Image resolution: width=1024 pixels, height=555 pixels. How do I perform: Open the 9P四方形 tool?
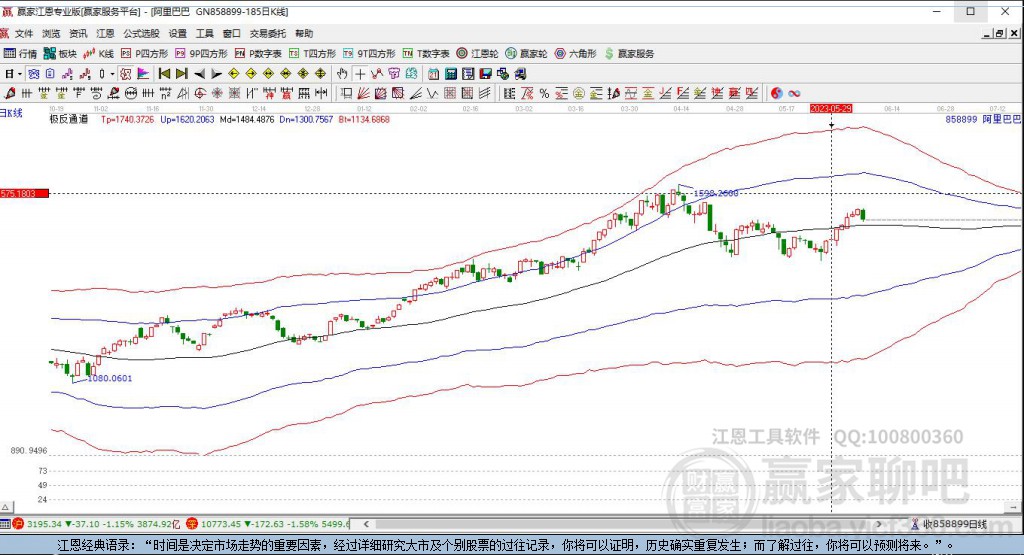click(x=200, y=54)
